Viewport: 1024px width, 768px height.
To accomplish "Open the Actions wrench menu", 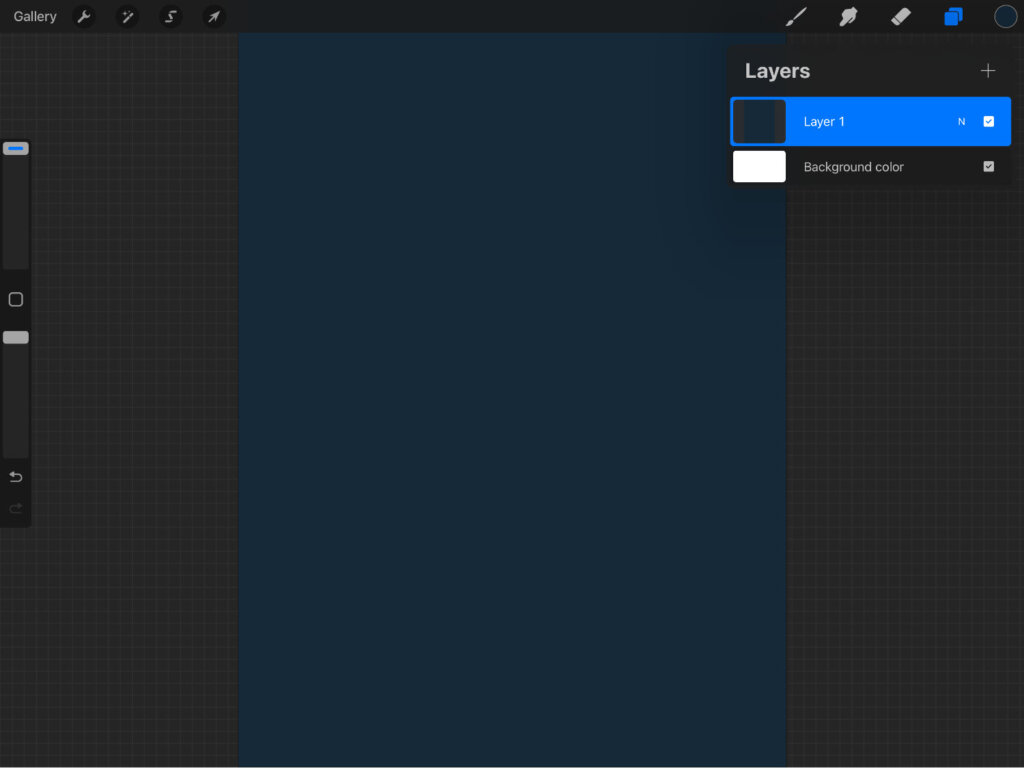I will click(84, 17).
